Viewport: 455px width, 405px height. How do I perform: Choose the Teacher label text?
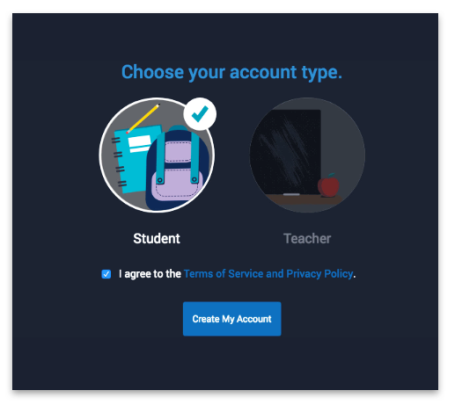(x=307, y=239)
